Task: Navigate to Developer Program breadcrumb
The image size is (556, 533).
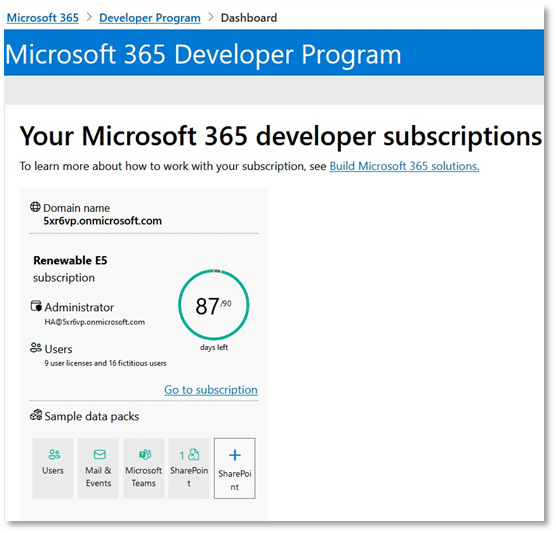Action: tap(150, 18)
